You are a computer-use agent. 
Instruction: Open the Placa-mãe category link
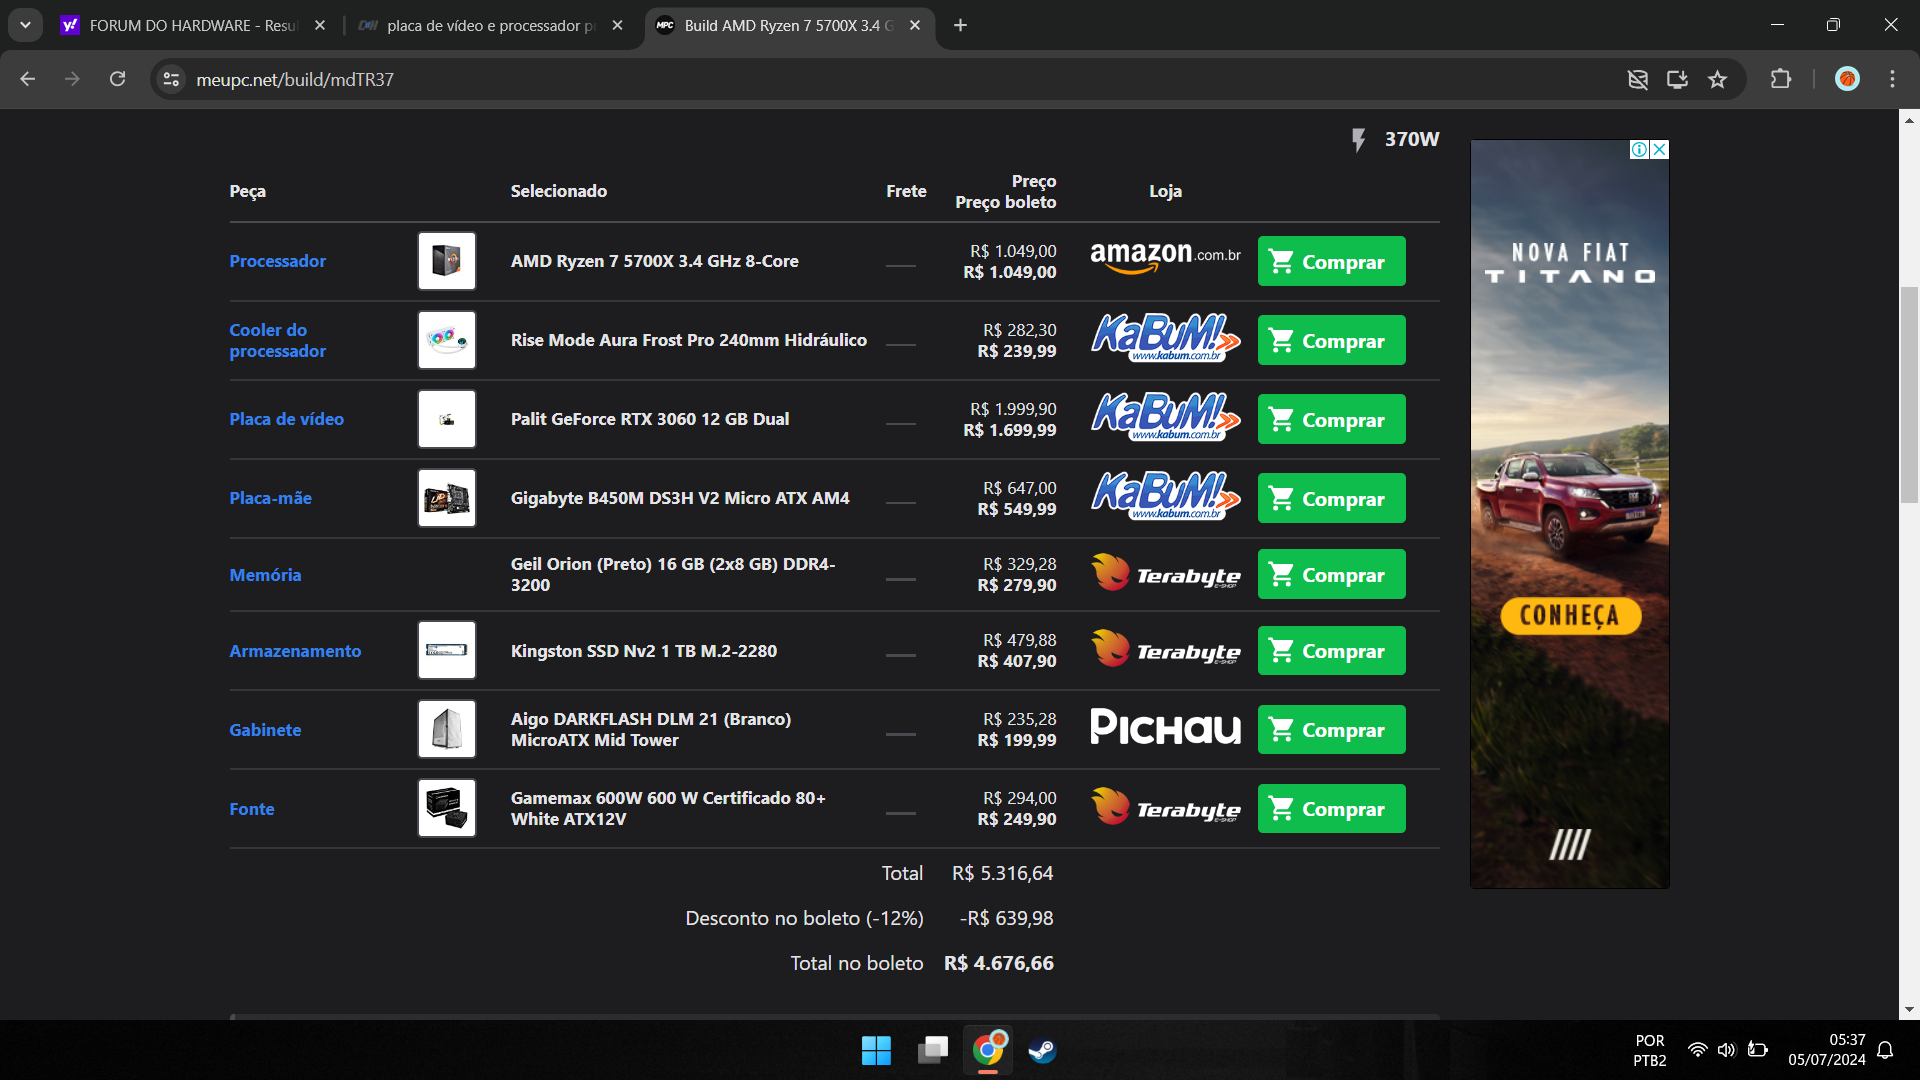pos(270,498)
